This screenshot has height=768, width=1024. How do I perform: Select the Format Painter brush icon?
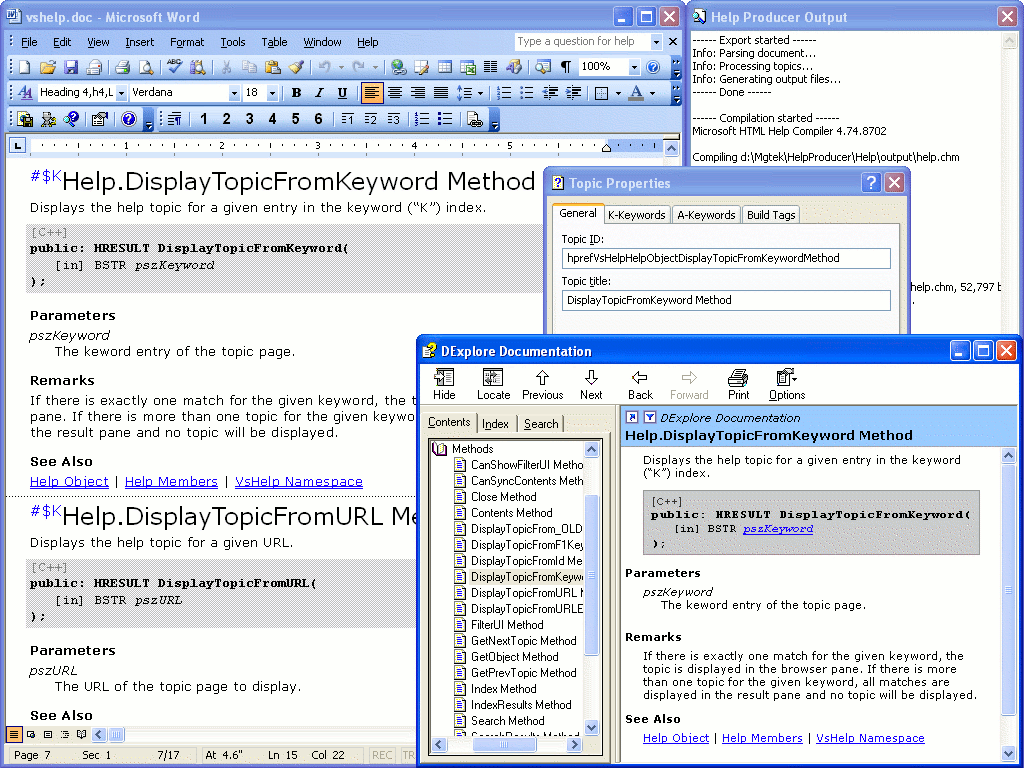tap(296, 67)
